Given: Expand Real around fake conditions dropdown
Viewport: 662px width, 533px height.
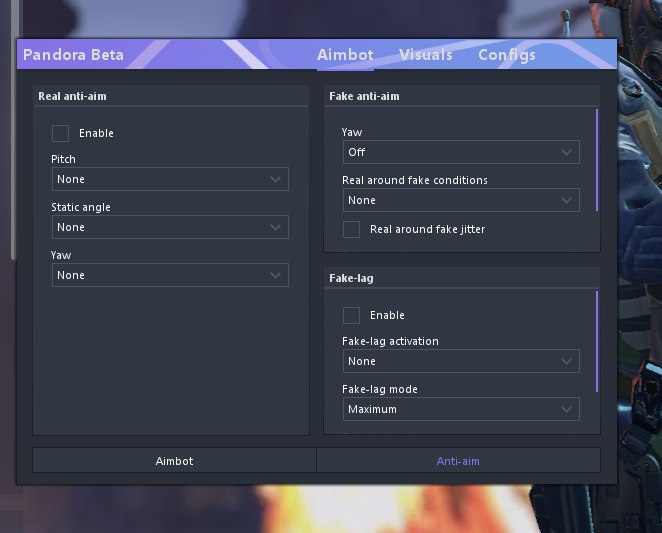Looking at the screenshot, I should [x=461, y=200].
